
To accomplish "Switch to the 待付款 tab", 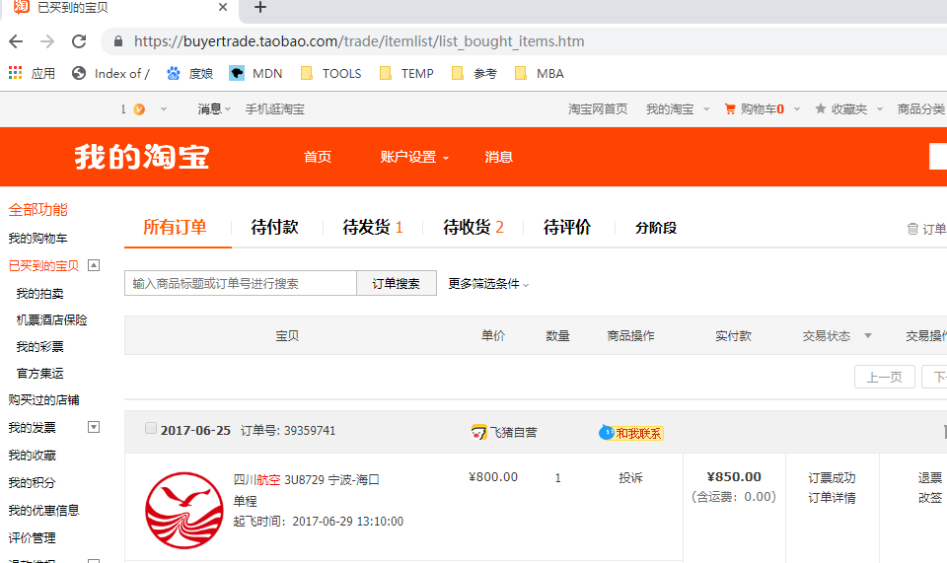I will 275,227.
